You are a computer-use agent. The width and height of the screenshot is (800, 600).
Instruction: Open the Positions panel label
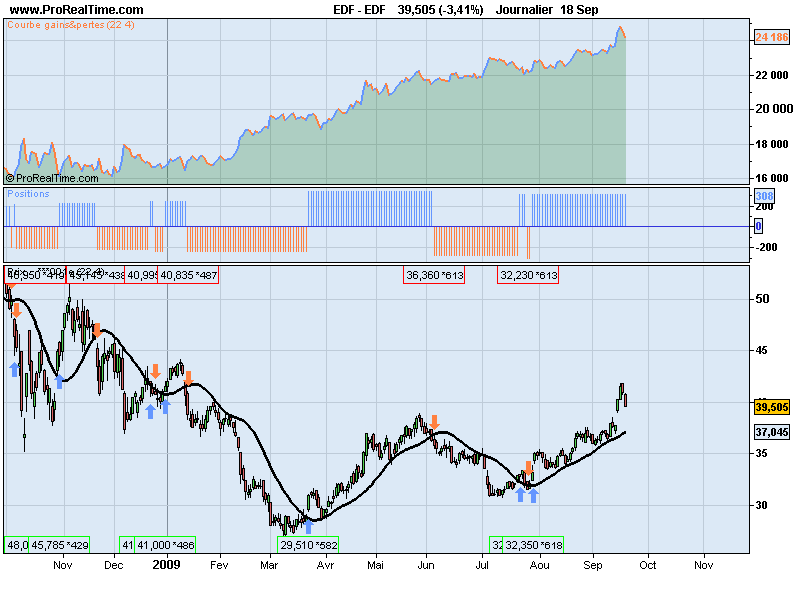(28, 194)
